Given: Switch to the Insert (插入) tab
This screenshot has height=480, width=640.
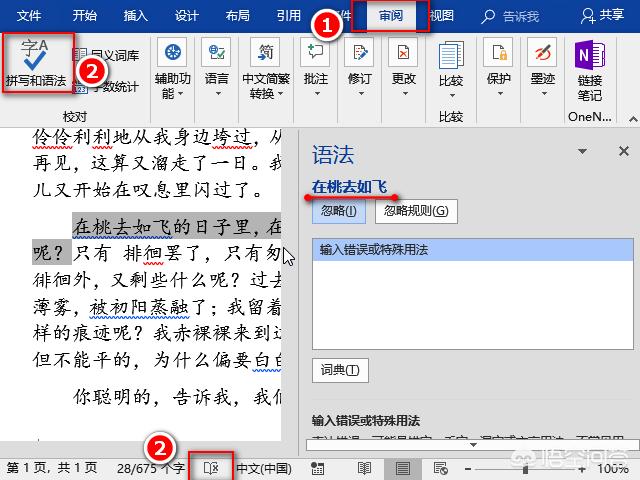Looking at the screenshot, I should click(136, 16).
